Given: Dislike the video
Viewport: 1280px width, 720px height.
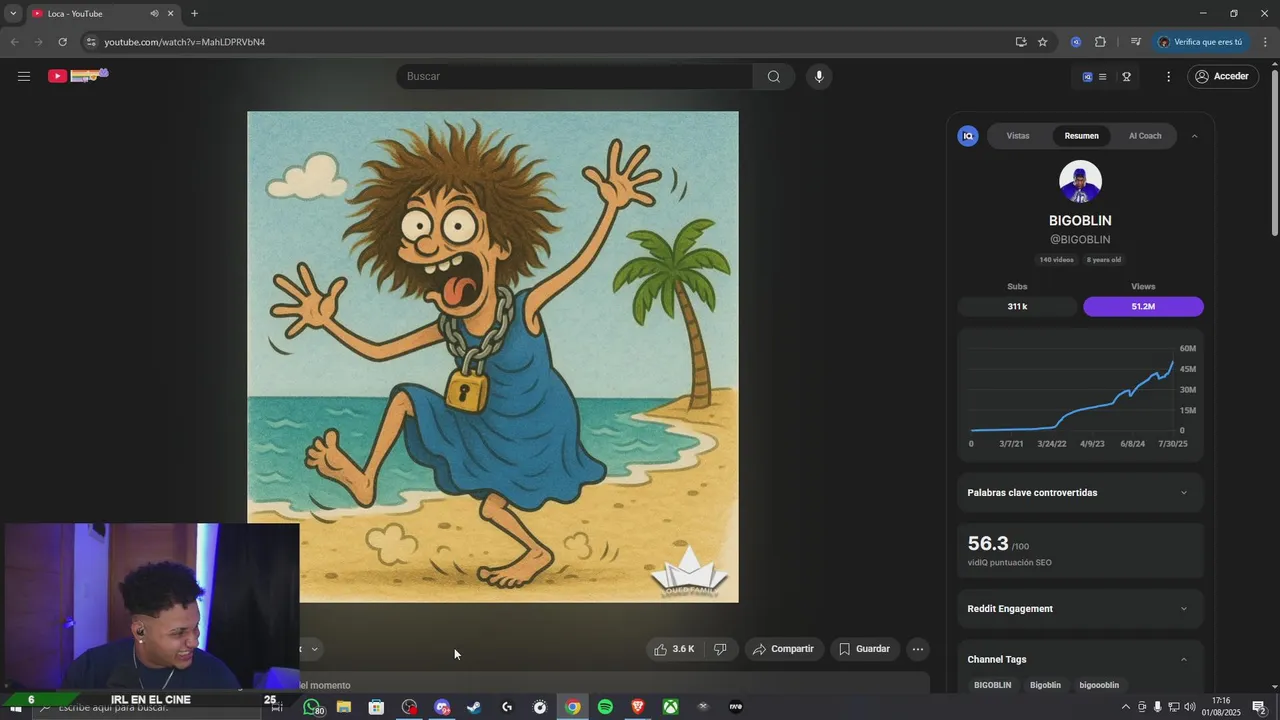Looking at the screenshot, I should pyautogui.click(x=720, y=649).
